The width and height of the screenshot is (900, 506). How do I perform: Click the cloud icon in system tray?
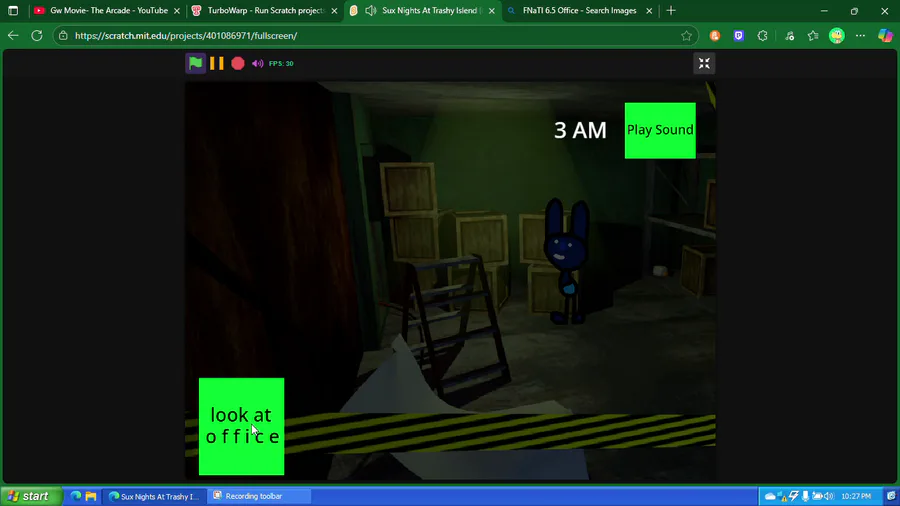[x=770, y=496]
